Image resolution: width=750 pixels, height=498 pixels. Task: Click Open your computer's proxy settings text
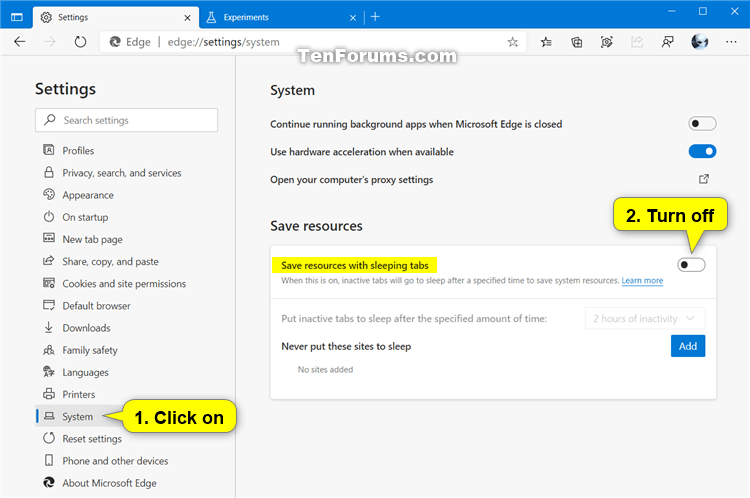pos(352,179)
